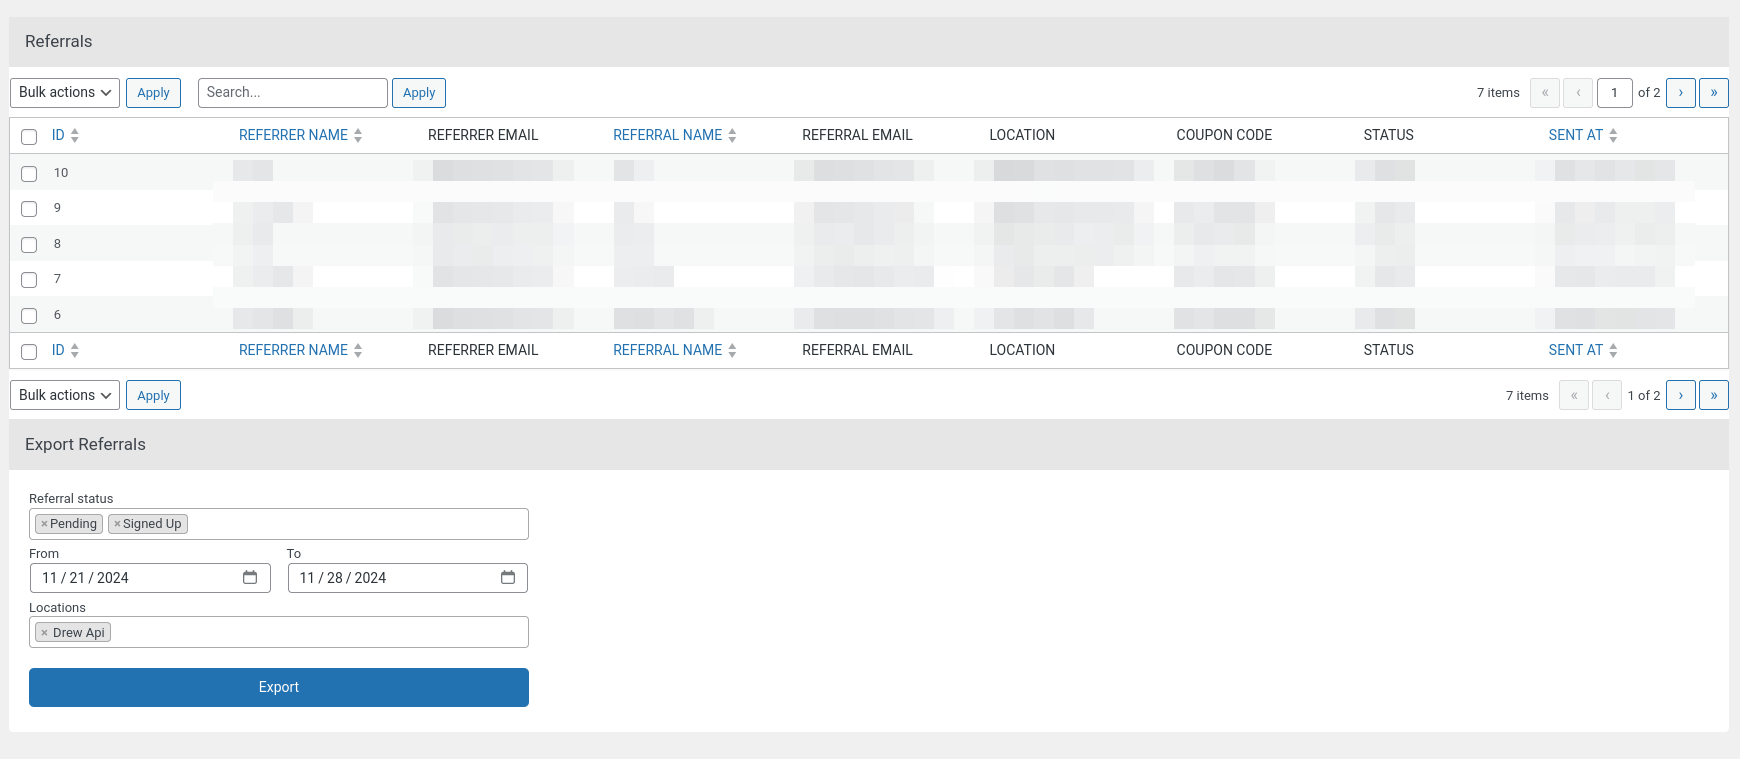
Task: Remove the Pending status tag
Action: [x=44, y=524]
